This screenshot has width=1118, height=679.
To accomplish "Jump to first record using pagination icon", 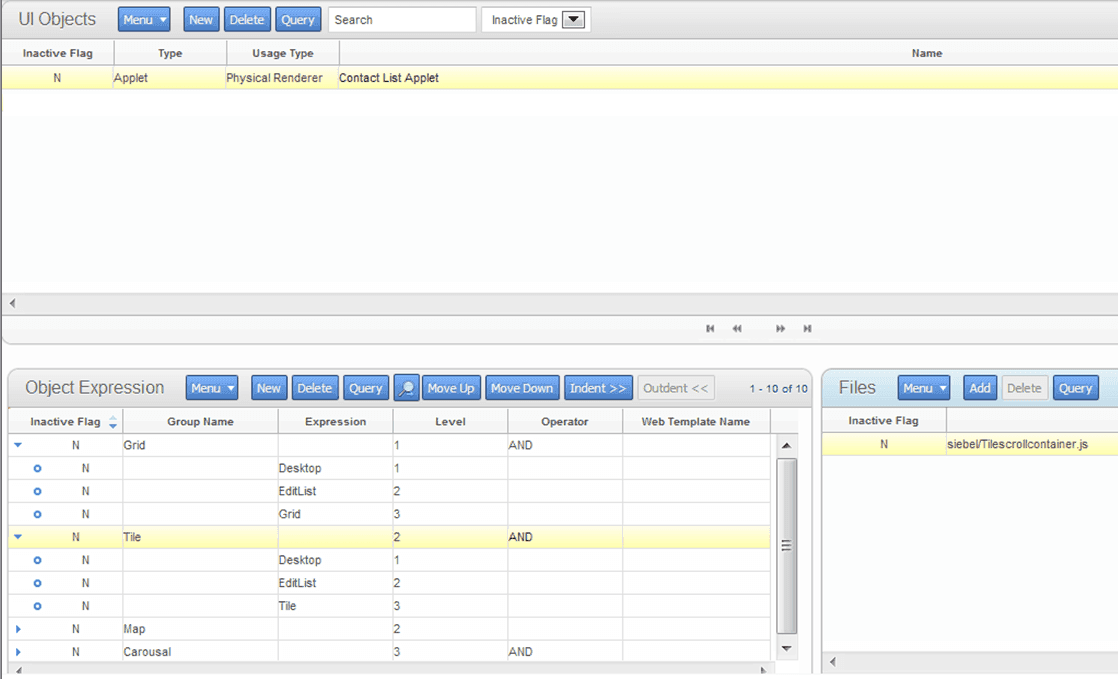I will point(710,328).
